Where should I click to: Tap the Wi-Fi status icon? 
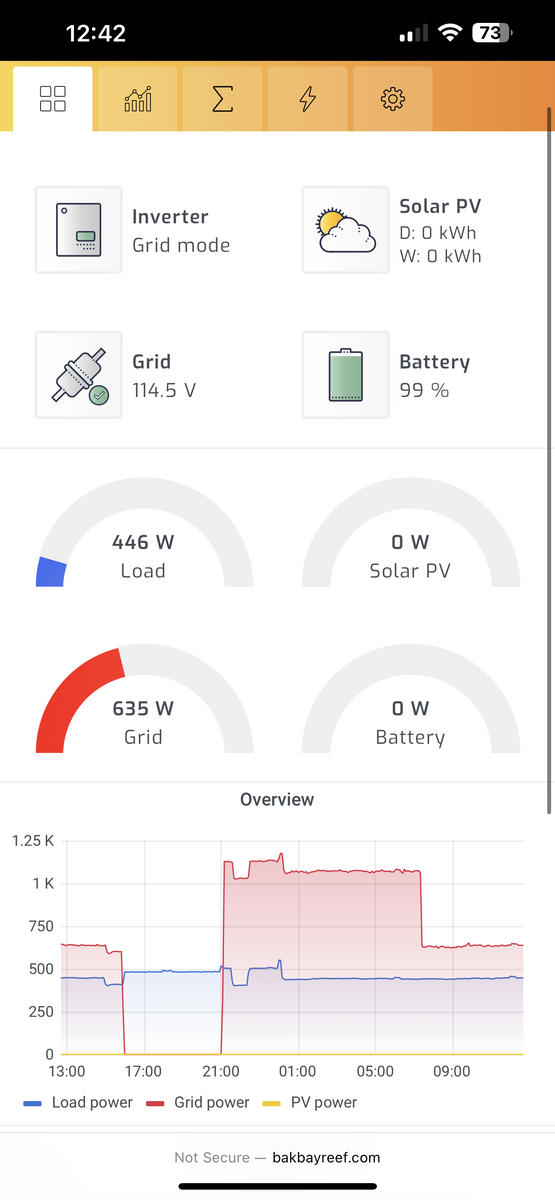[450, 33]
